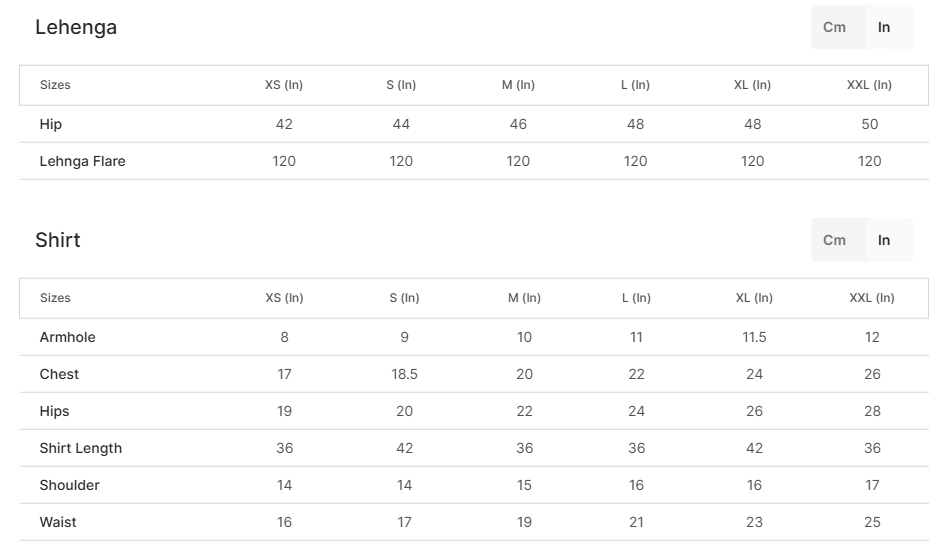Viewport: 943px width, 548px height.
Task: Click the 18.5 Chest value for size S
Action: [404, 374]
